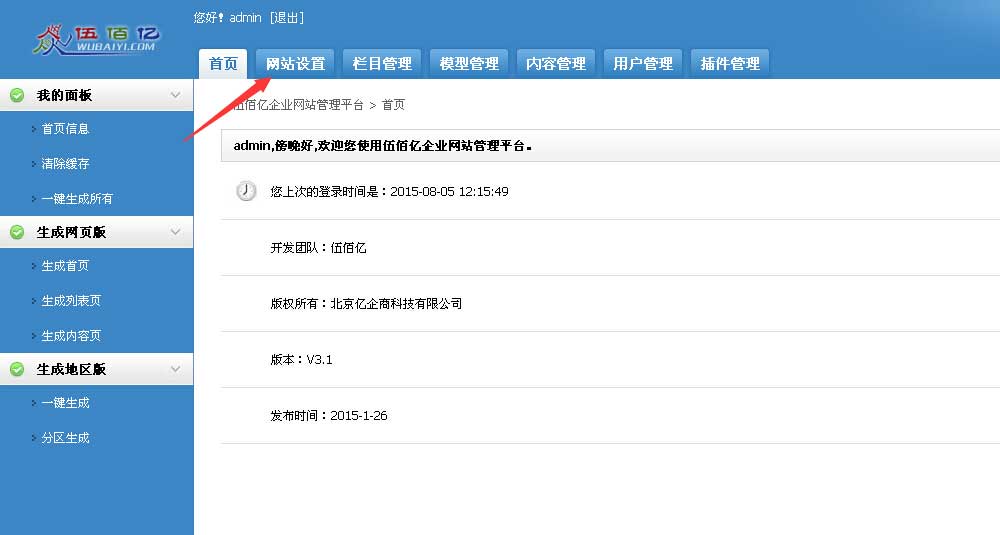
Task: Click the 退出 logout link
Action: point(287,18)
